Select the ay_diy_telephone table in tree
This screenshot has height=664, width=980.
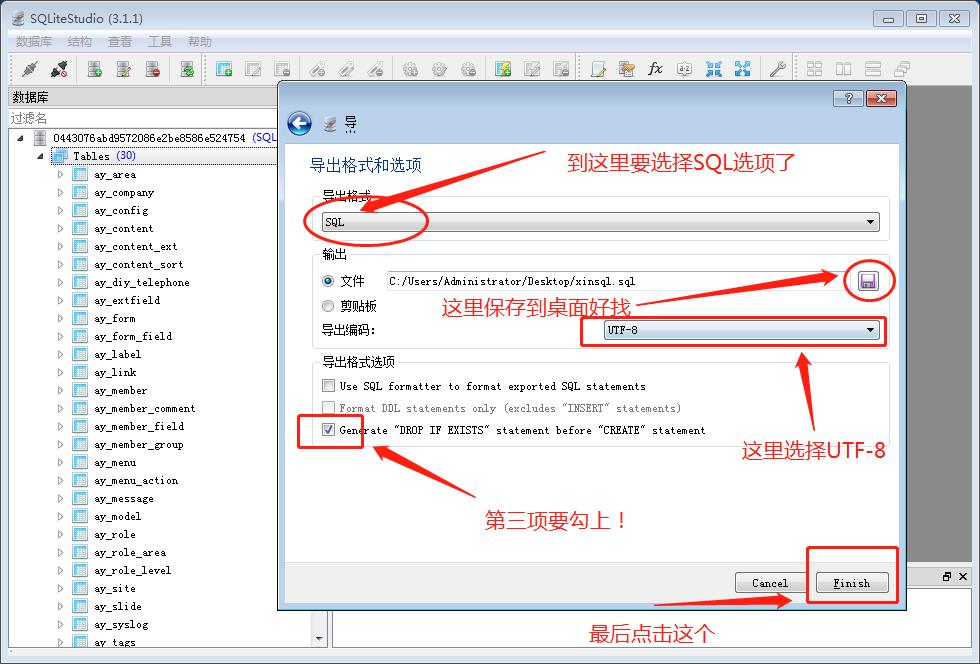tap(142, 283)
